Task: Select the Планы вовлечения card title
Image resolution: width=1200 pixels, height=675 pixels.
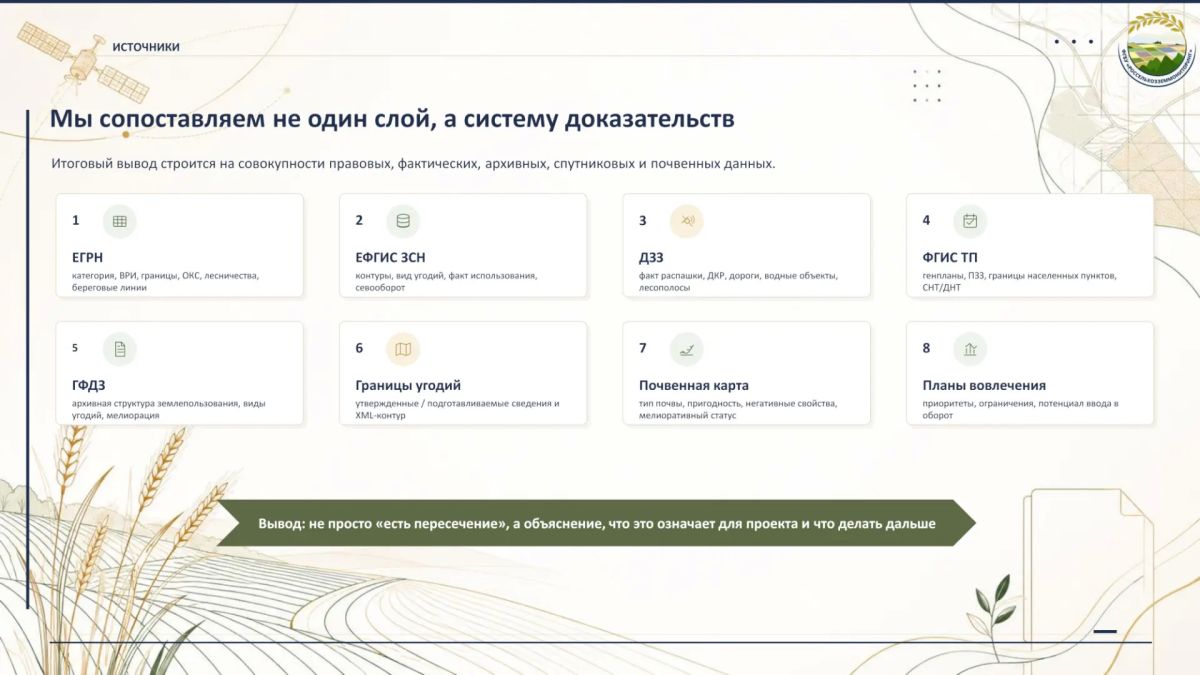Action: [x=984, y=386]
